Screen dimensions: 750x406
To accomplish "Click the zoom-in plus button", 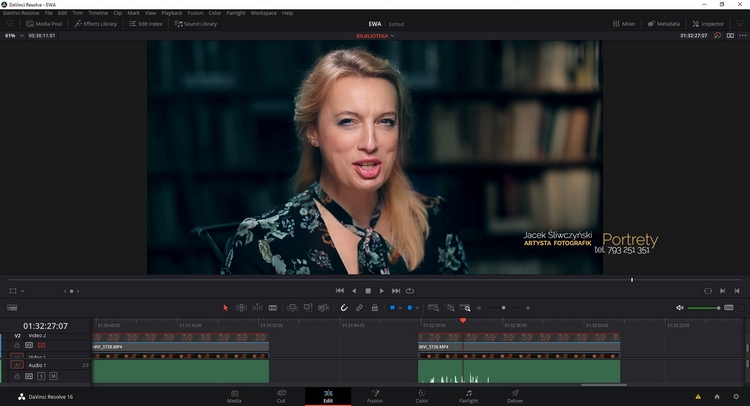I will [x=528, y=308].
